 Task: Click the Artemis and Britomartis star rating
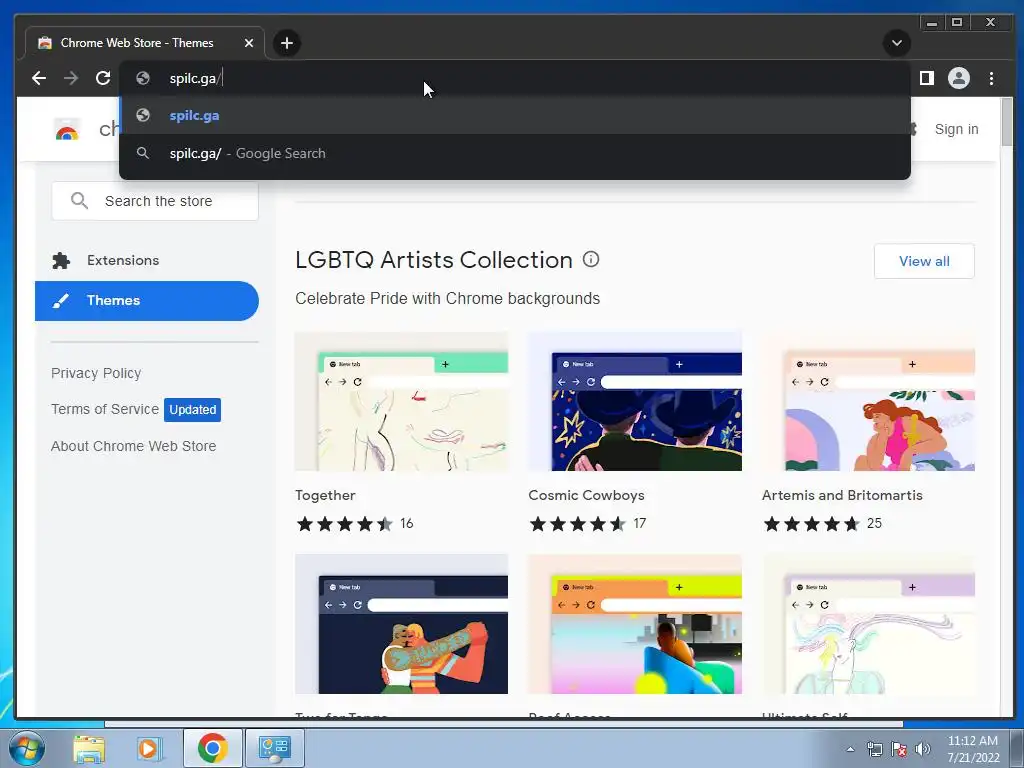pyautogui.click(x=811, y=524)
